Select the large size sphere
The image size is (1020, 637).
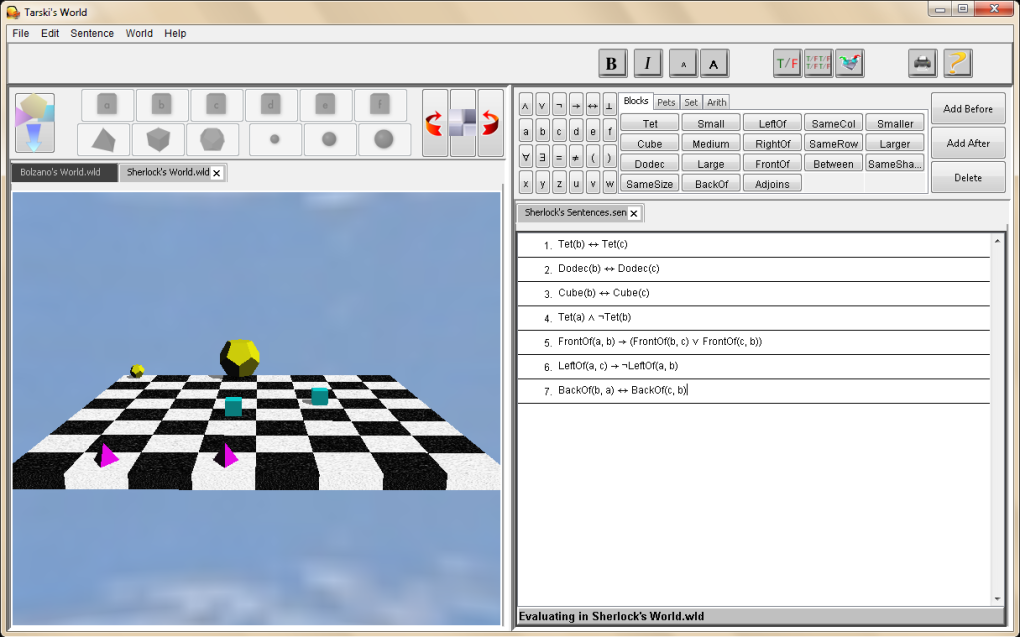384,139
